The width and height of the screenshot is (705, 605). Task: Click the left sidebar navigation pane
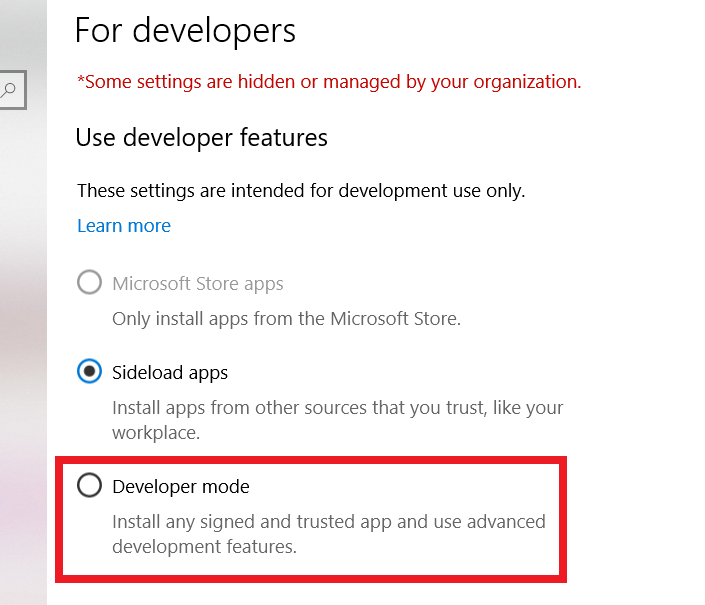pyautogui.click(x=22, y=350)
